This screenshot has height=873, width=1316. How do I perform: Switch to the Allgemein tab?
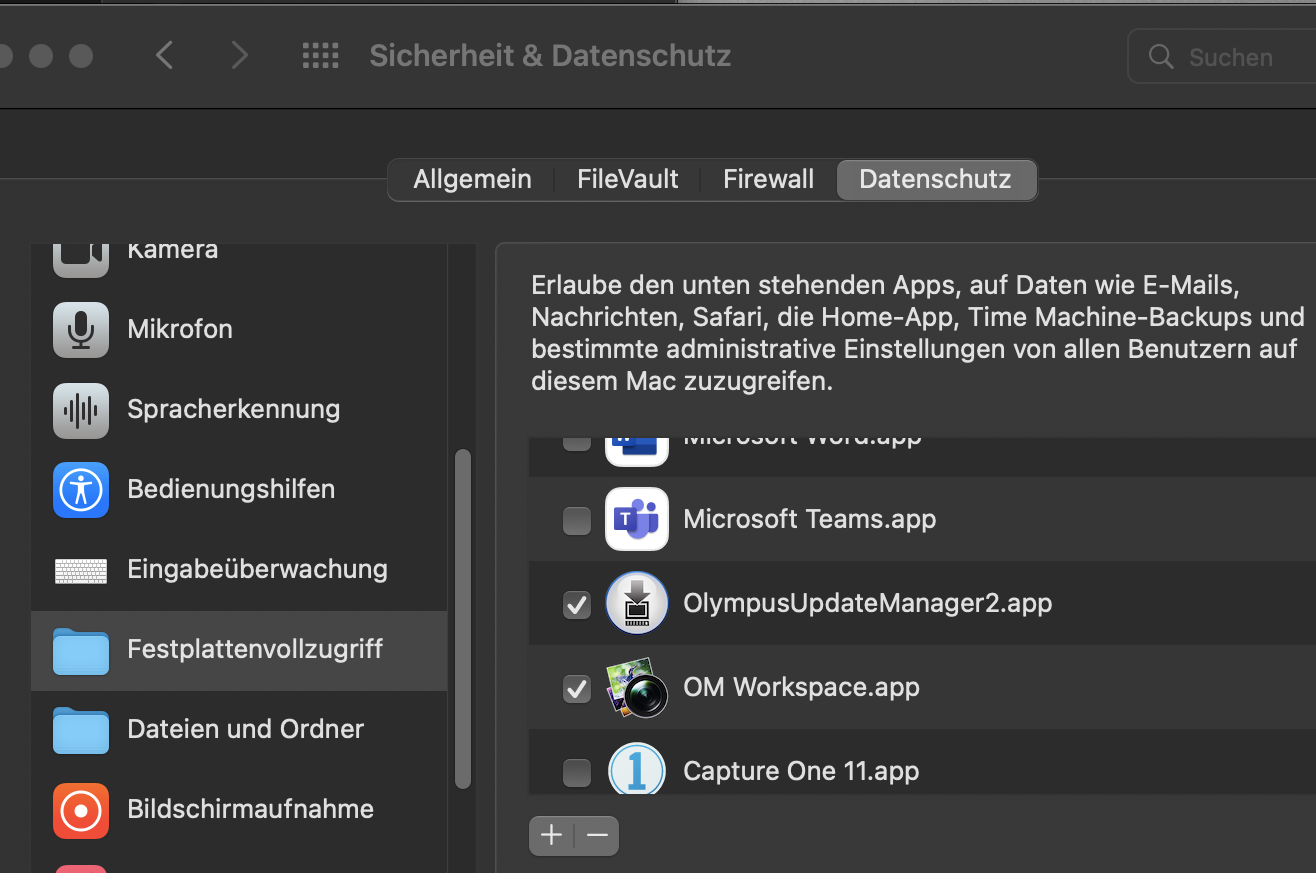pyautogui.click(x=472, y=179)
